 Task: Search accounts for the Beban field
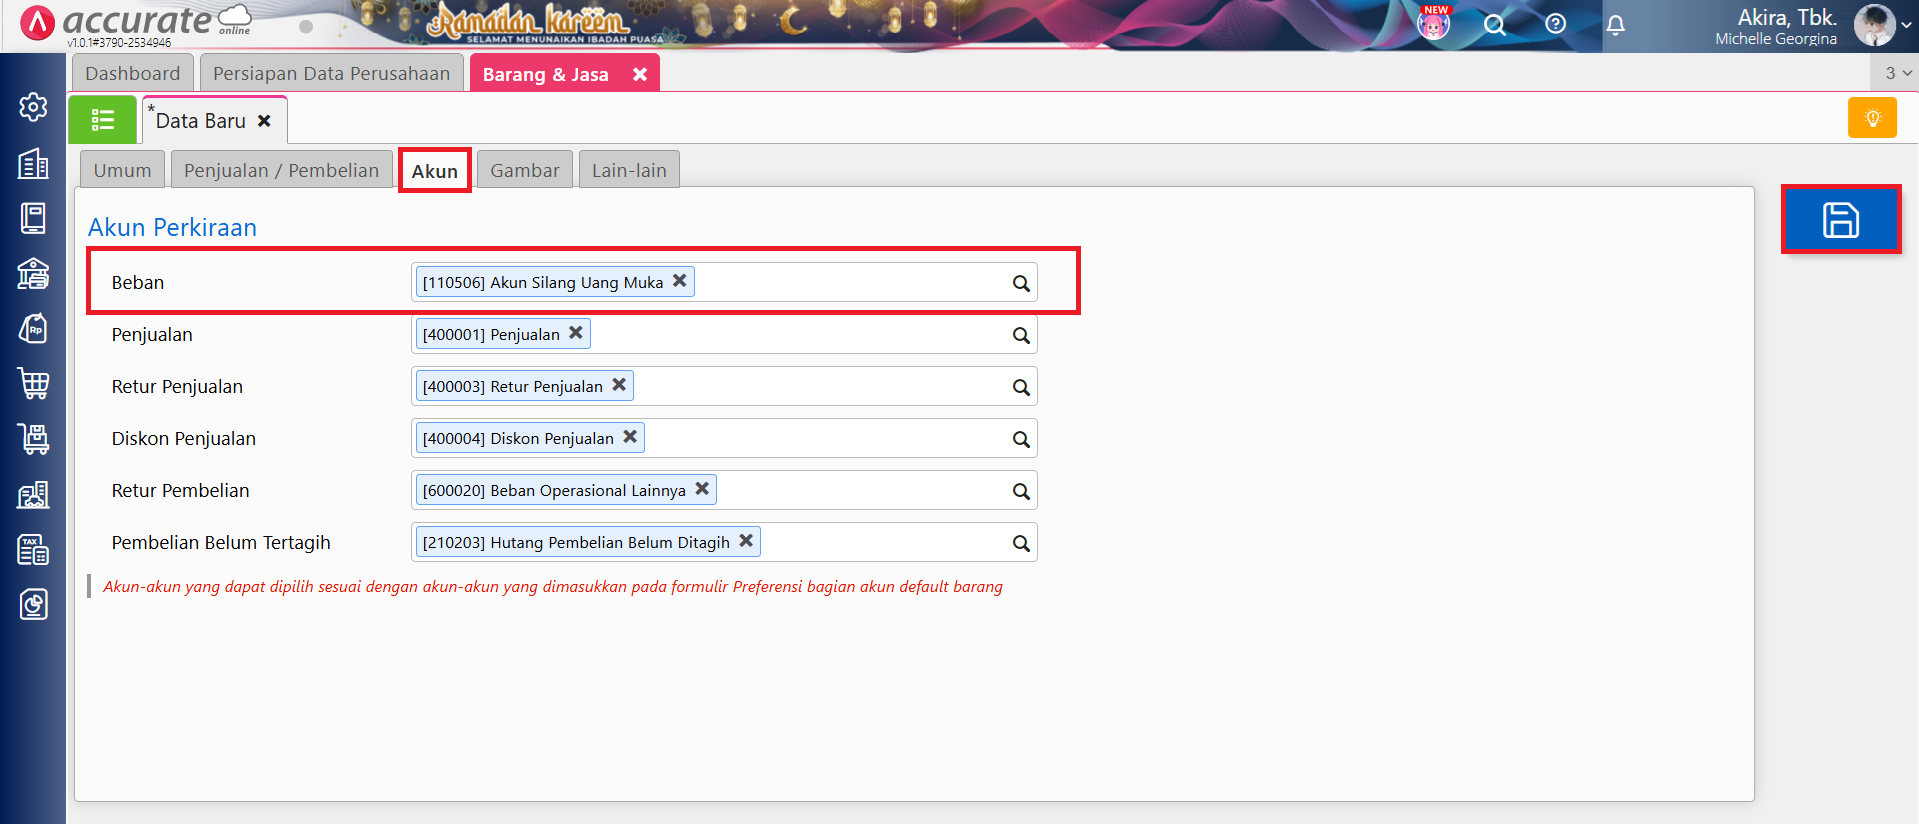coord(1020,283)
